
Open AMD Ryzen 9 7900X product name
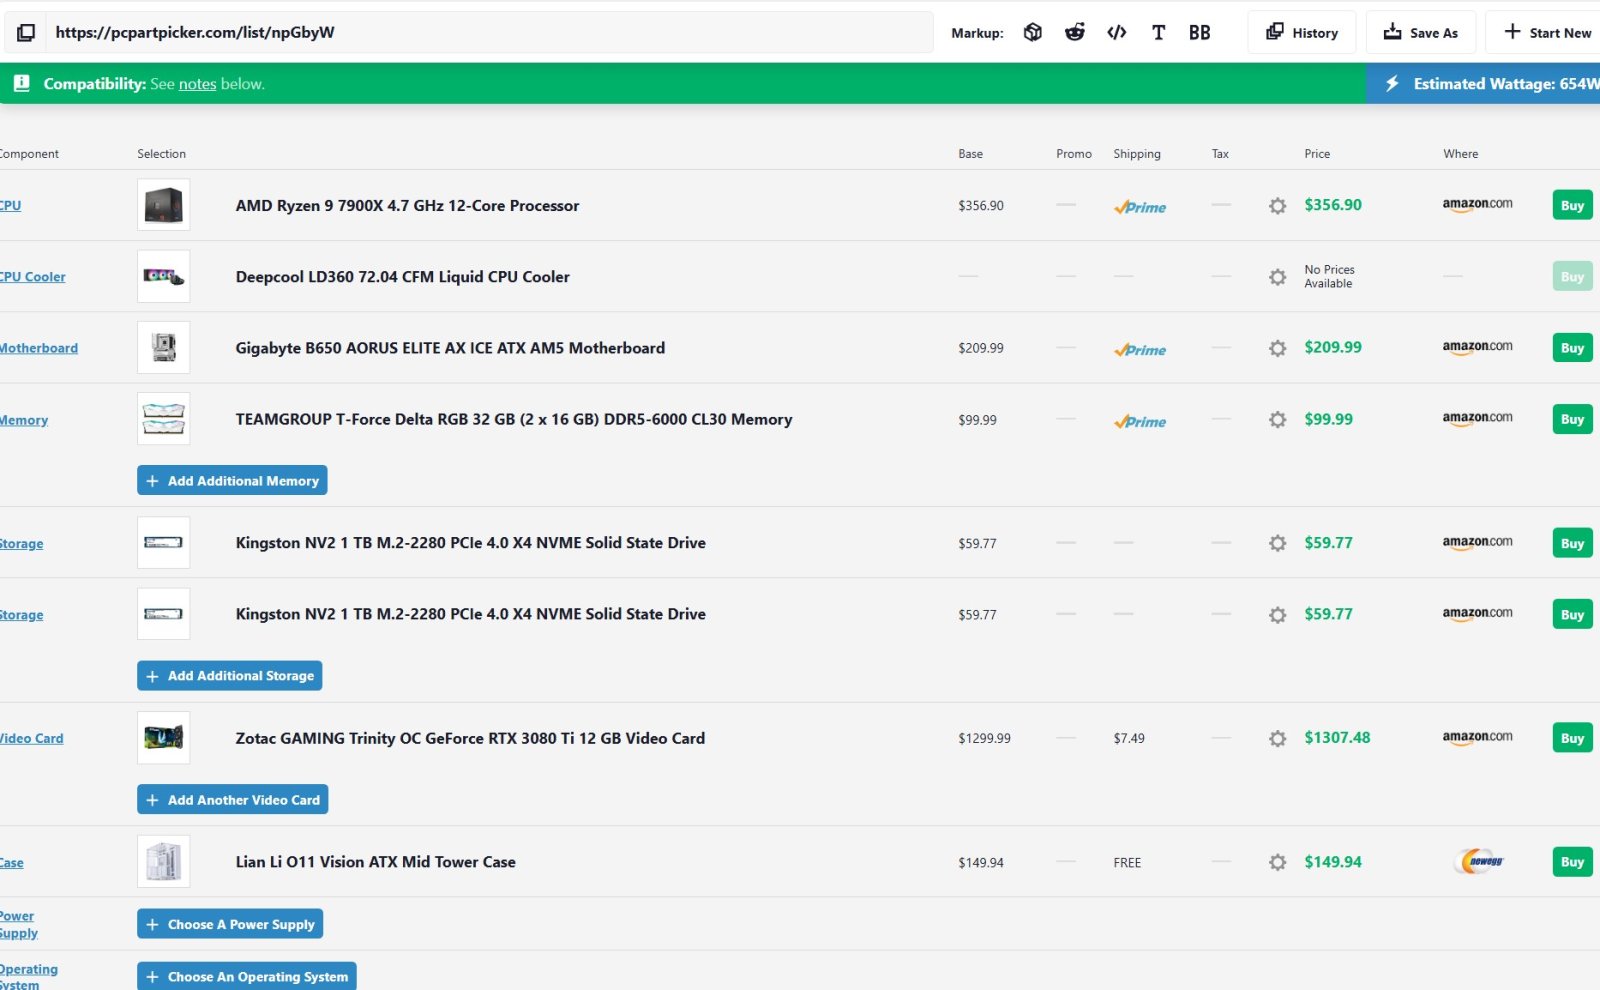(407, 205)
